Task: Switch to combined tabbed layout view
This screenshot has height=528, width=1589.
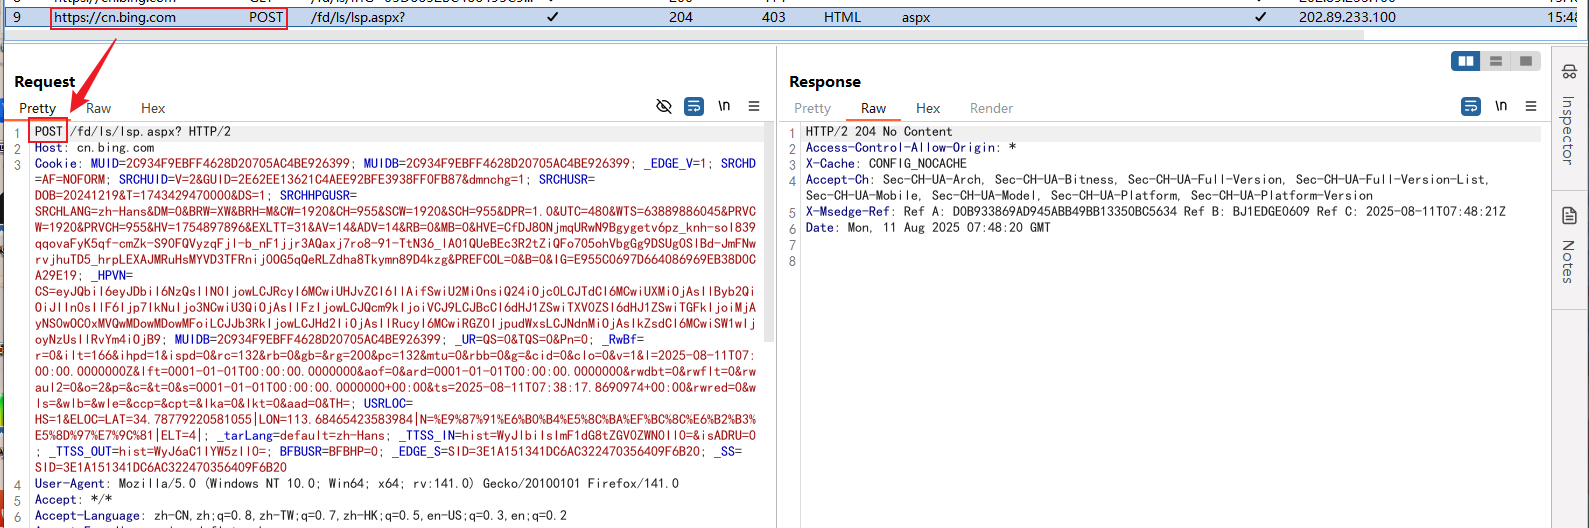Action: tap(1525, 61)
